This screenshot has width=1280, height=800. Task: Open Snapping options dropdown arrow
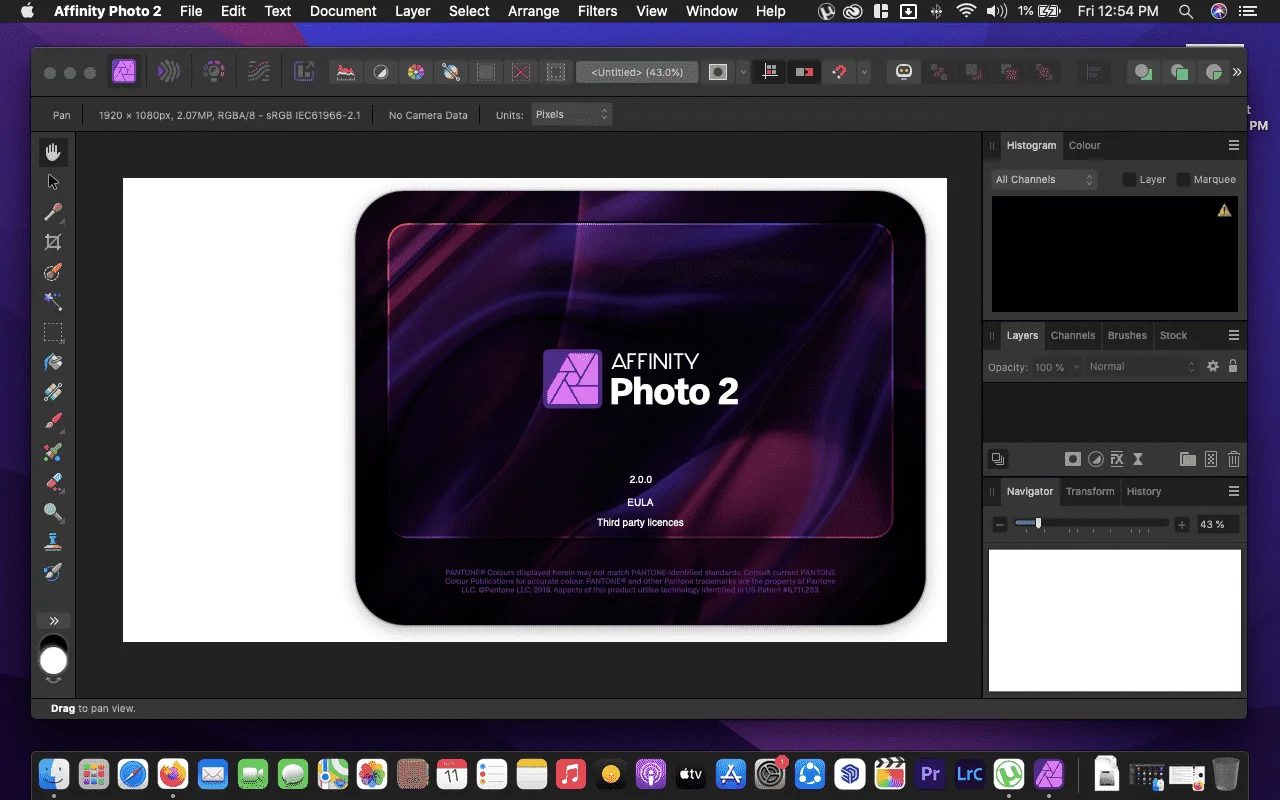coord(864,72)
